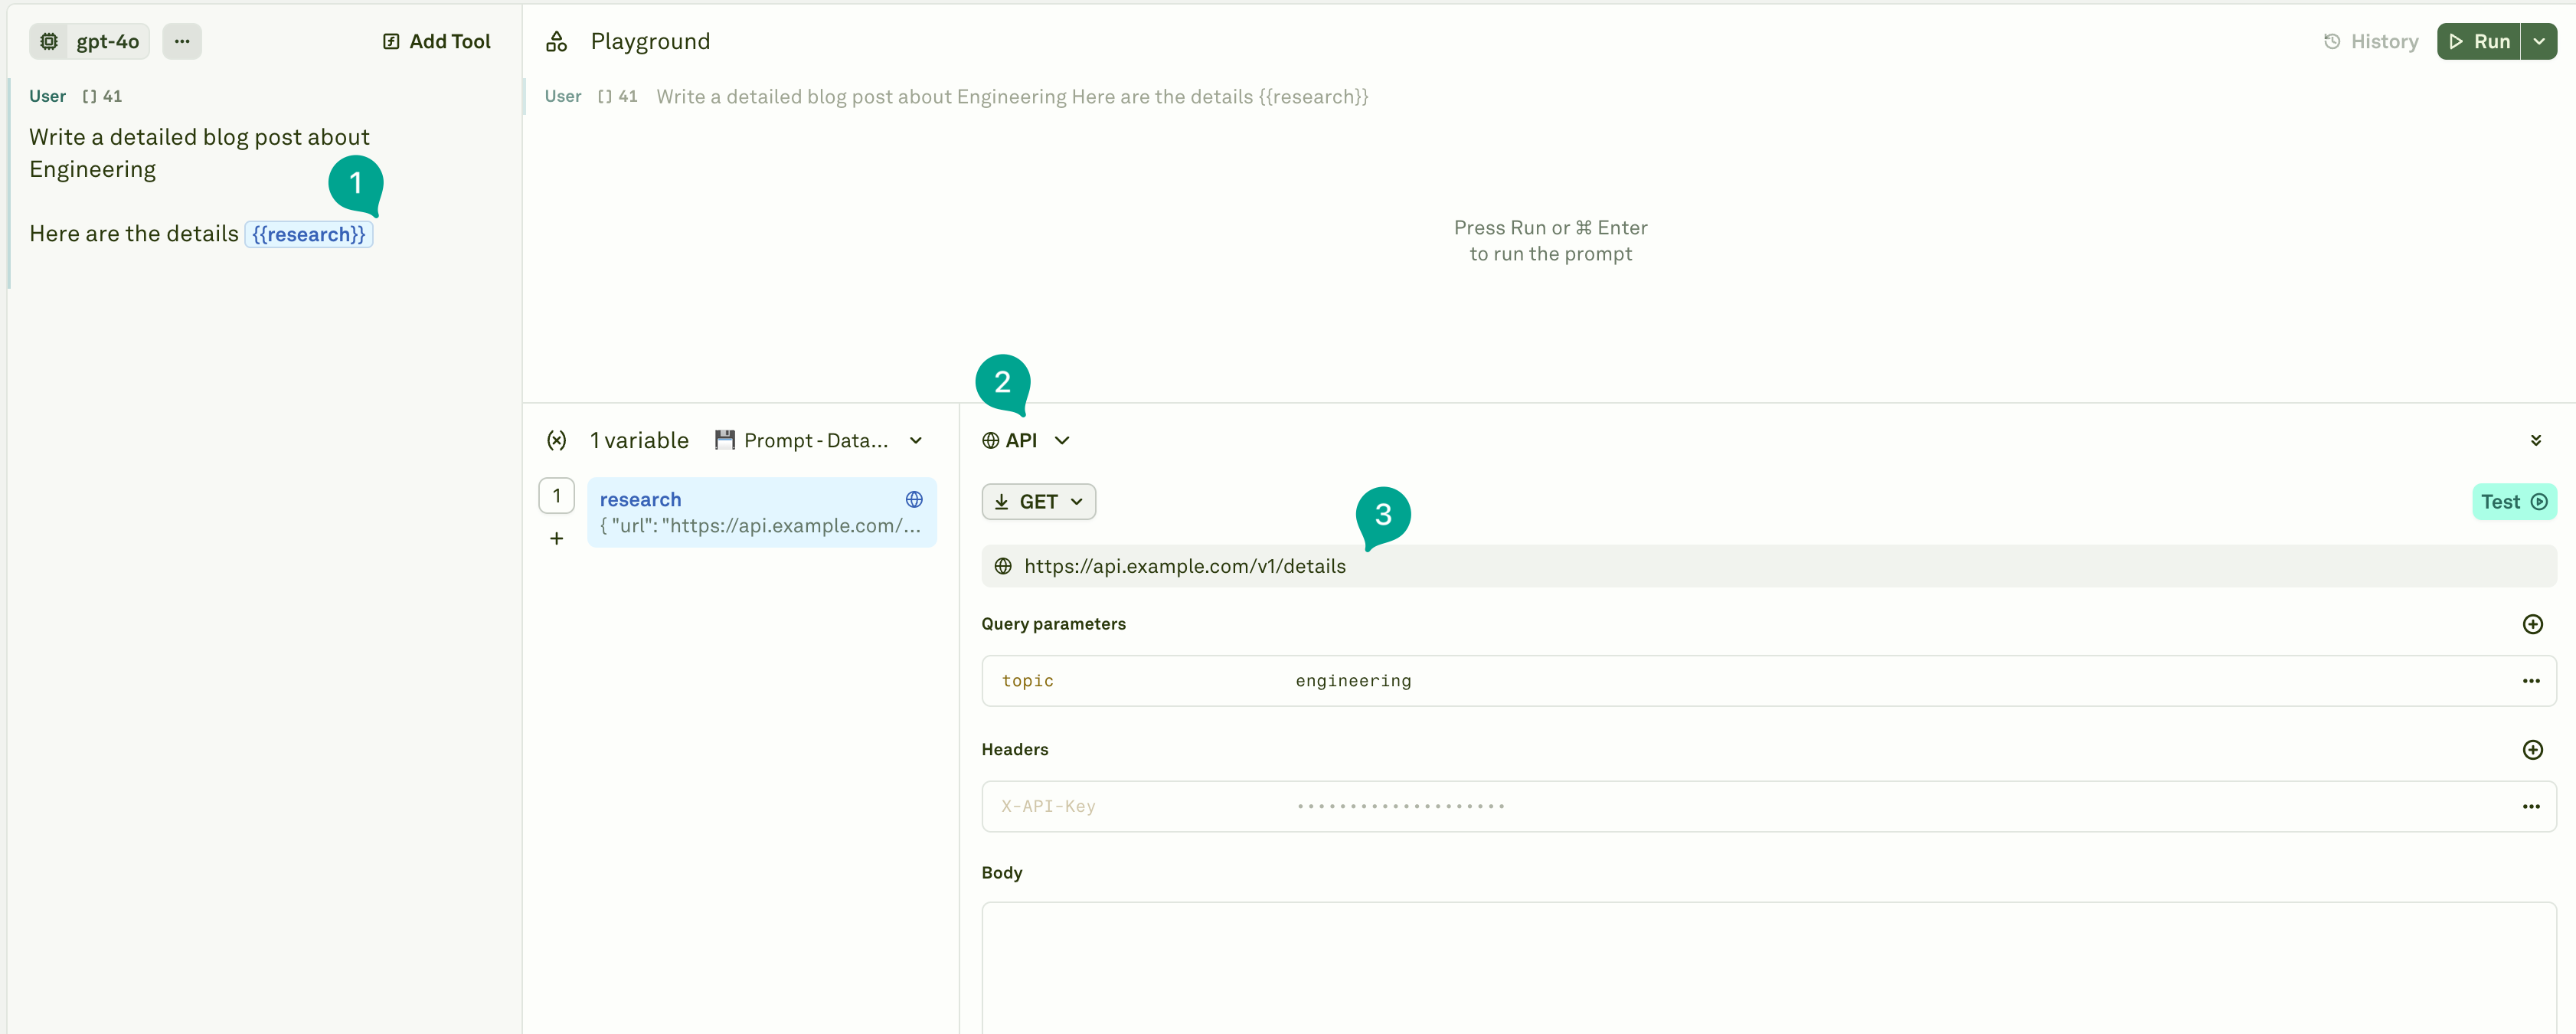Select the {{research}} variable chip in the prompt
The image size is (2576, 1034).
[x=308, y=234]
